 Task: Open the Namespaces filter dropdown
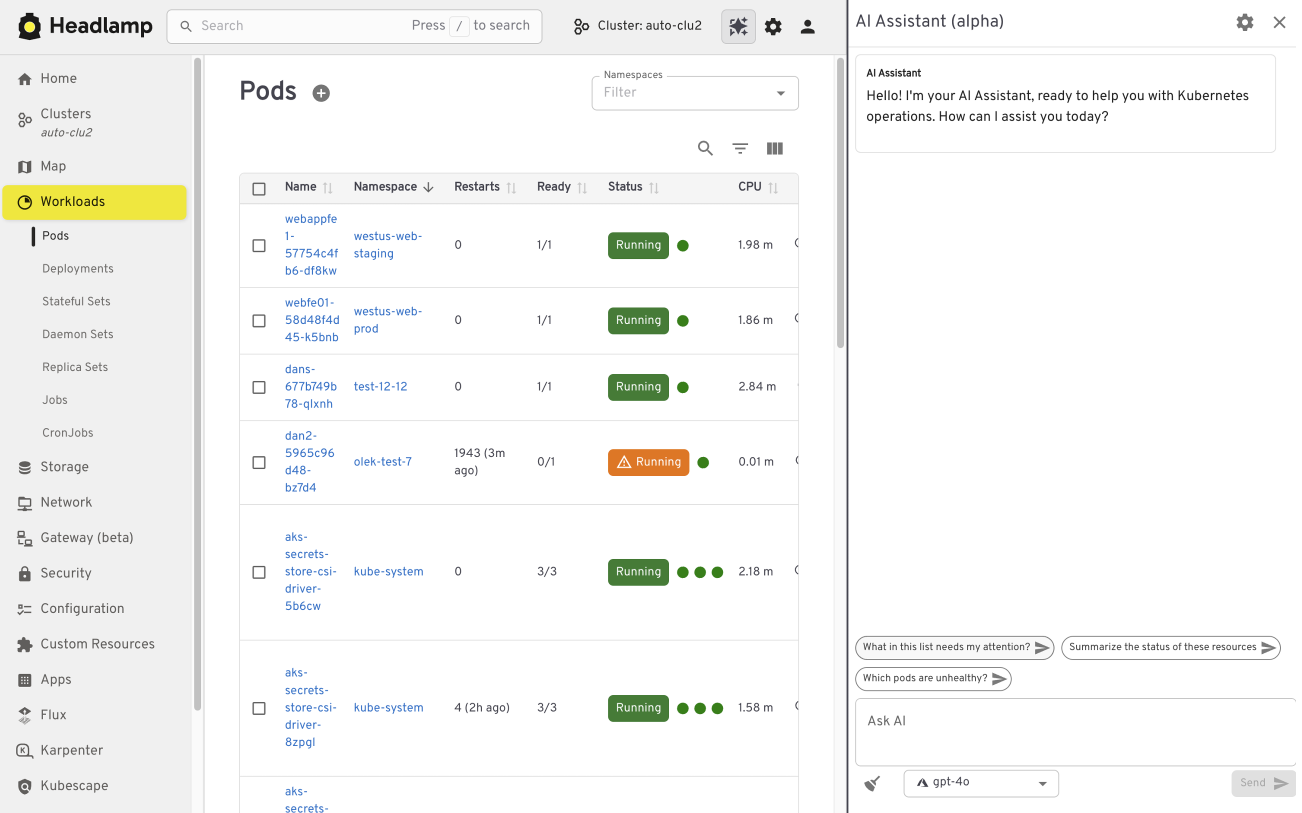694,92
